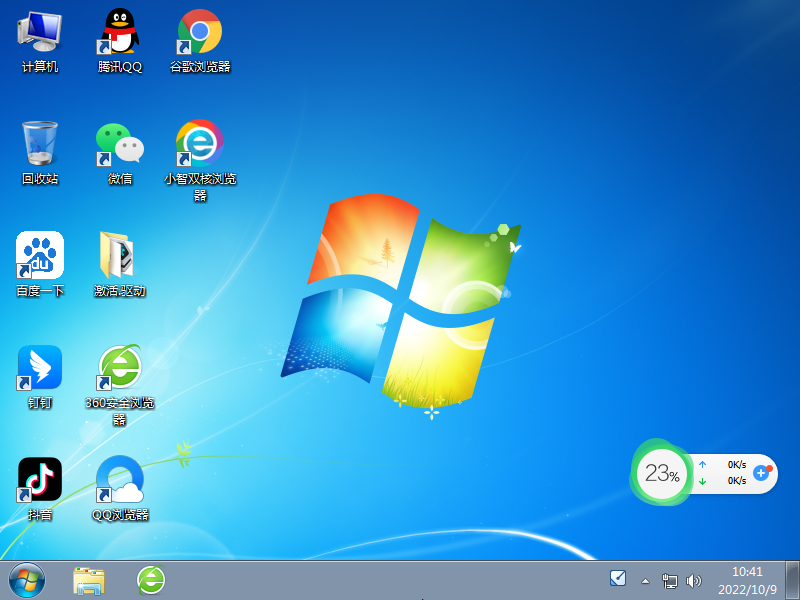Screen dimensions: 800x600
Task: Click the blue plus button on speed widget
Action: point(761,472)
